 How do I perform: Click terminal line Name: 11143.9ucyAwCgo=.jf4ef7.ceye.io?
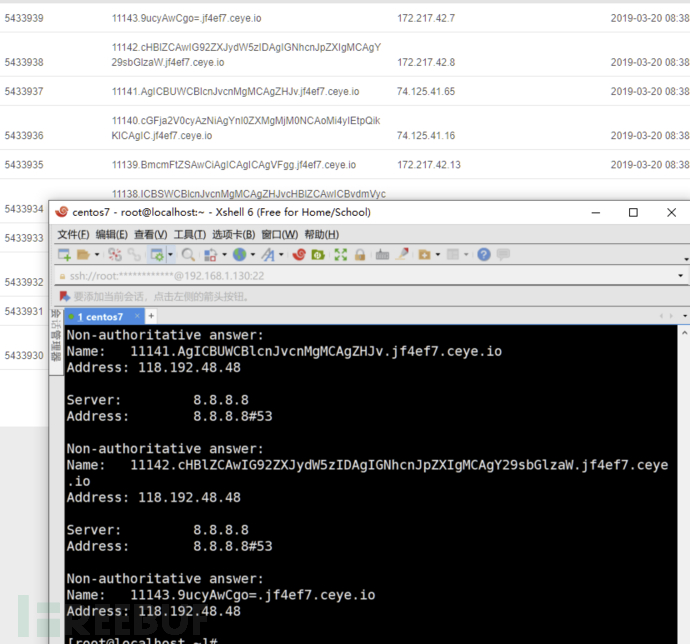pyautogui.click(x=221, y=595)
